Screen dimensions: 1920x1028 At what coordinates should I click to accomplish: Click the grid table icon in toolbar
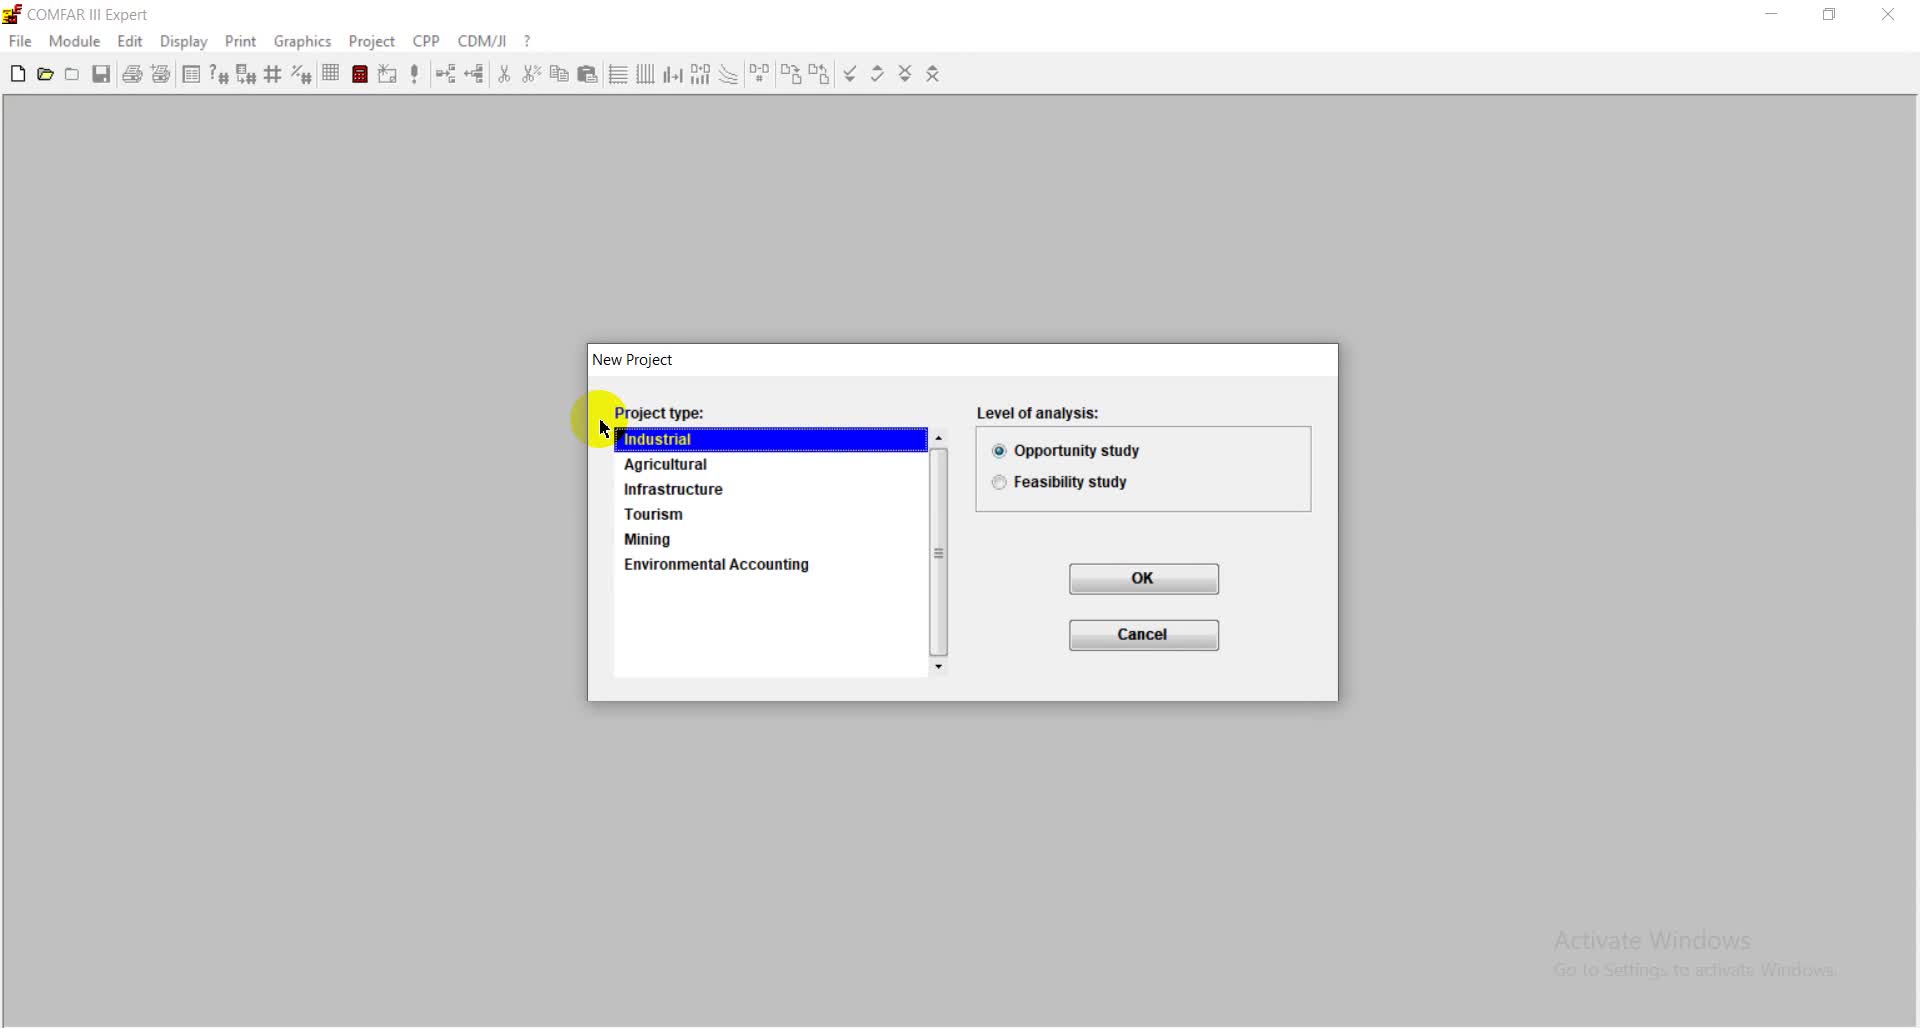(x=331, y=74)
